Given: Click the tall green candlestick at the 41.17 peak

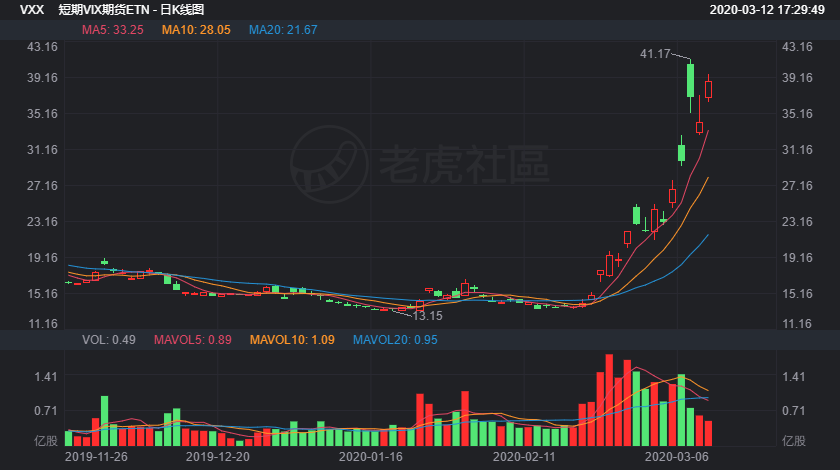Looking at the screenshot, I should coord(691,81).
